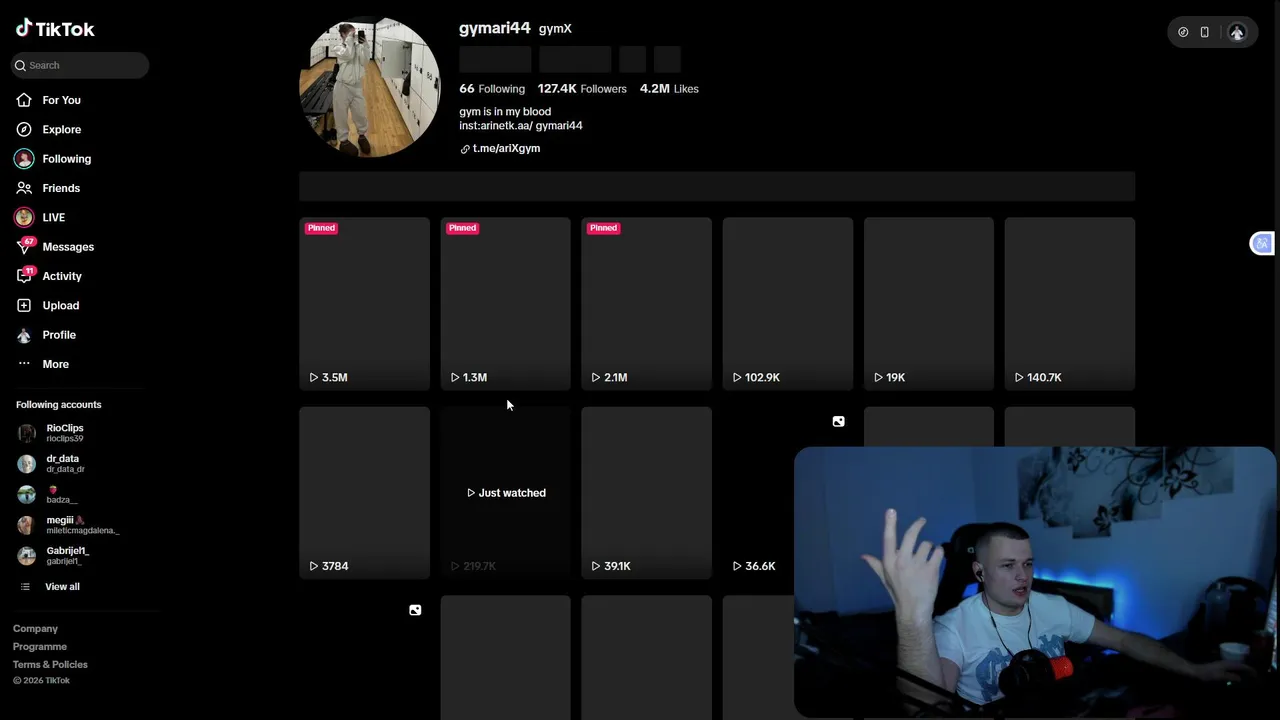The width and height of the screenshot is (1280, 720).
Task: Open the video with 140.7K views
Action: (x=1069, y=303)
